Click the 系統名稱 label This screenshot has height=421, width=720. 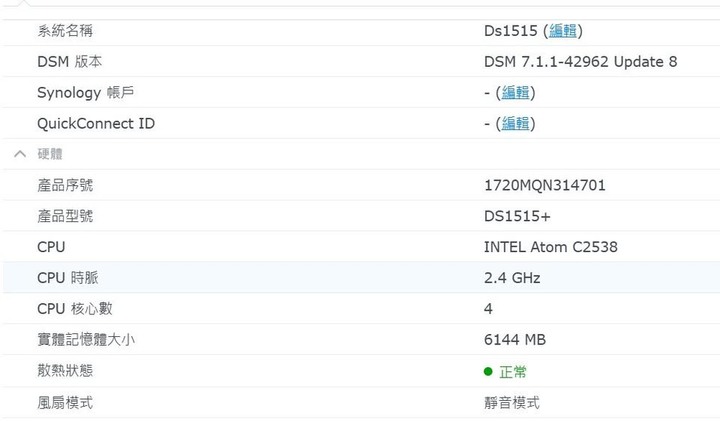tap(65, 31)
